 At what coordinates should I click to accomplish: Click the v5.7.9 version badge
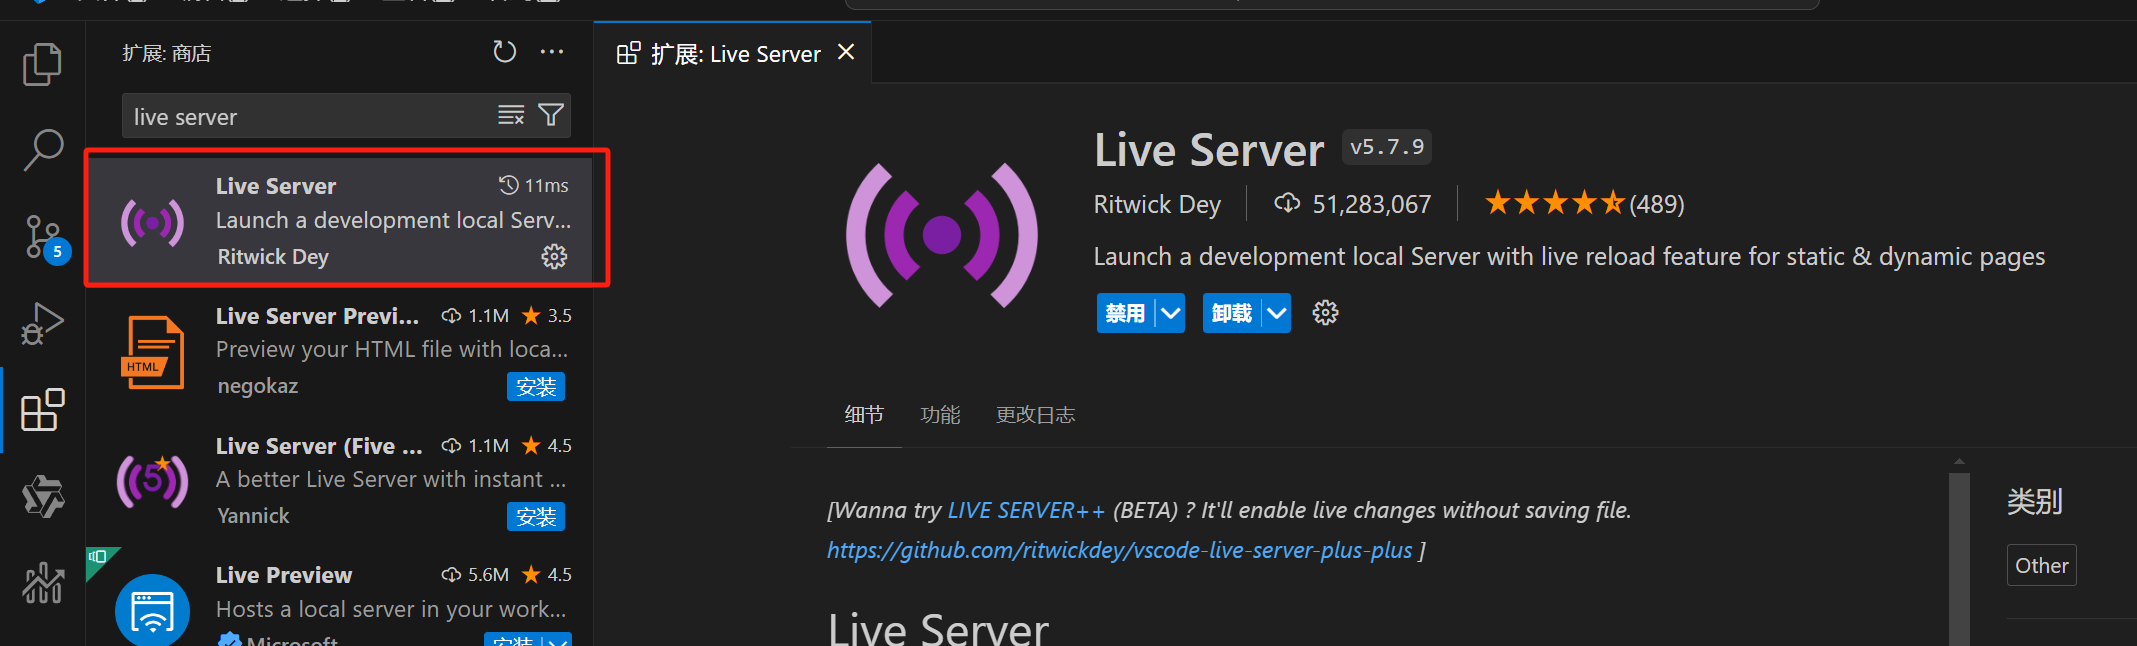coord(1387,147)
